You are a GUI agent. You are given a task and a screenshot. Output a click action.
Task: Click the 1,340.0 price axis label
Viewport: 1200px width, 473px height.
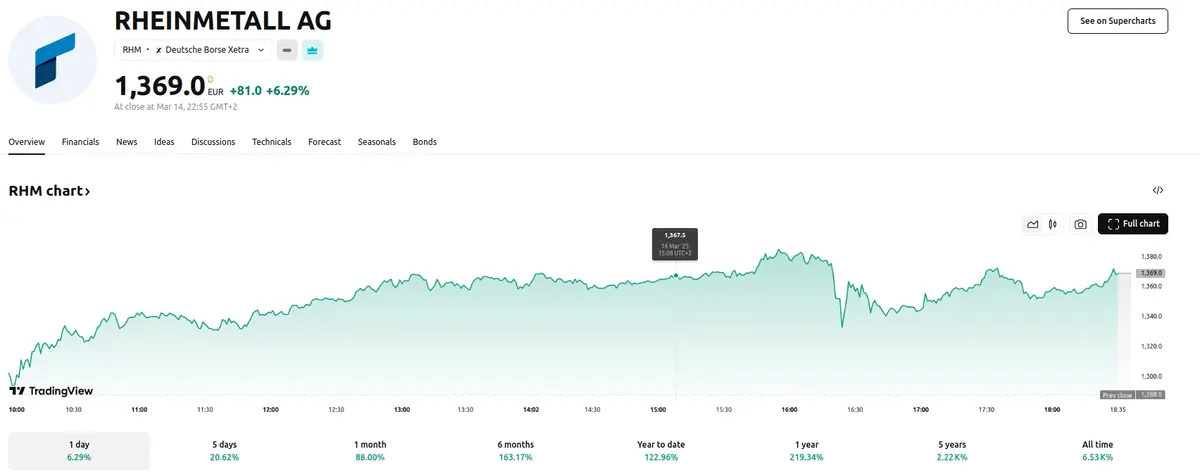pos(1150,316)
